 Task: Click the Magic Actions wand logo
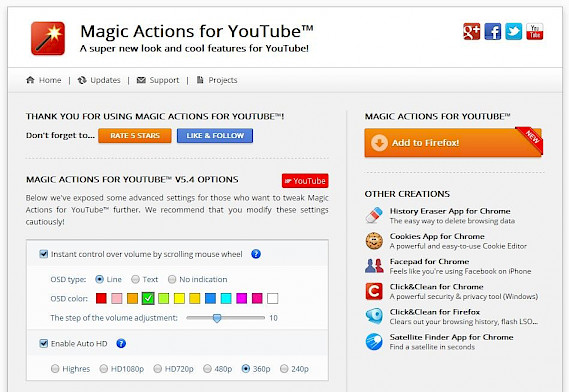(x=48, y=38)
